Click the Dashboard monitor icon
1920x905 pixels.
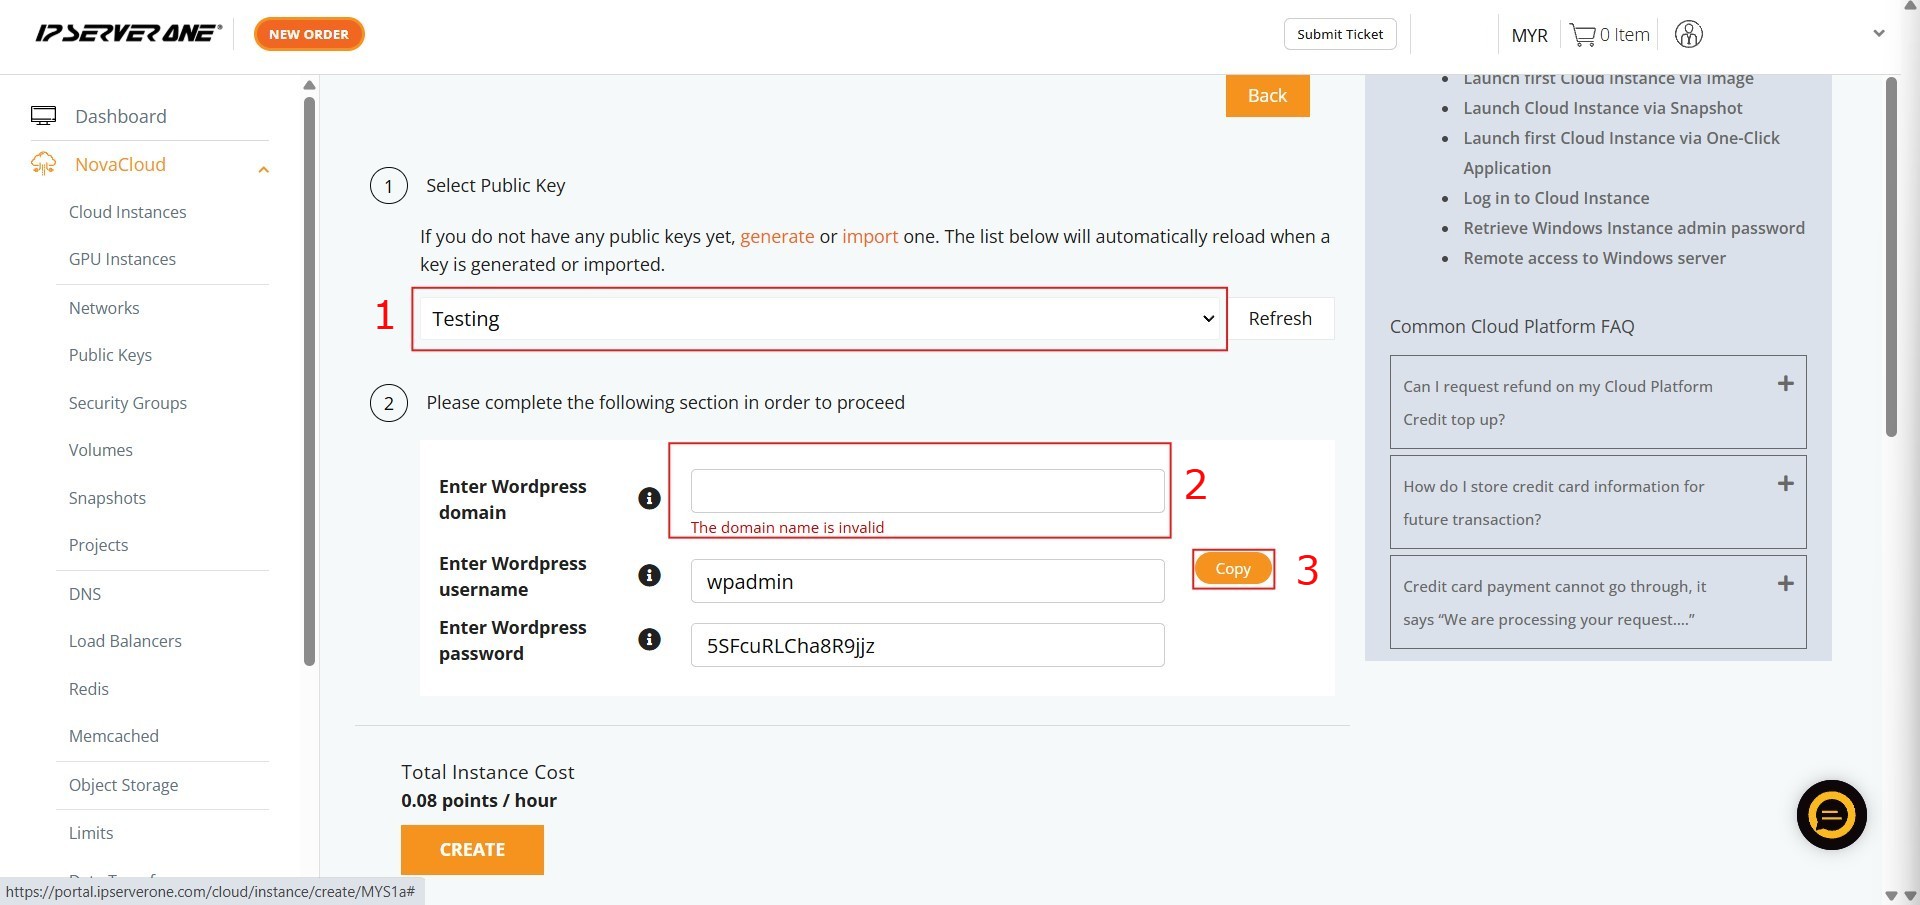coord(44,116)
